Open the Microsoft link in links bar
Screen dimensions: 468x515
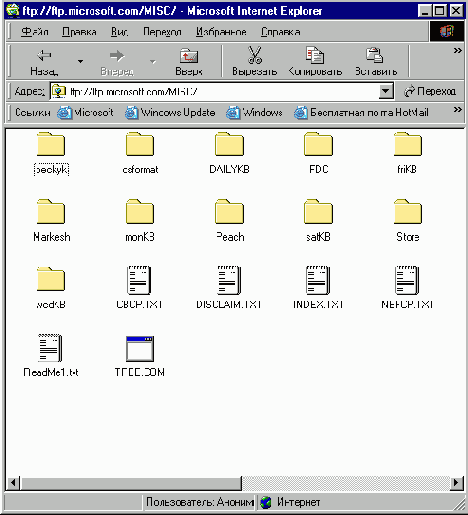[85, 113]
